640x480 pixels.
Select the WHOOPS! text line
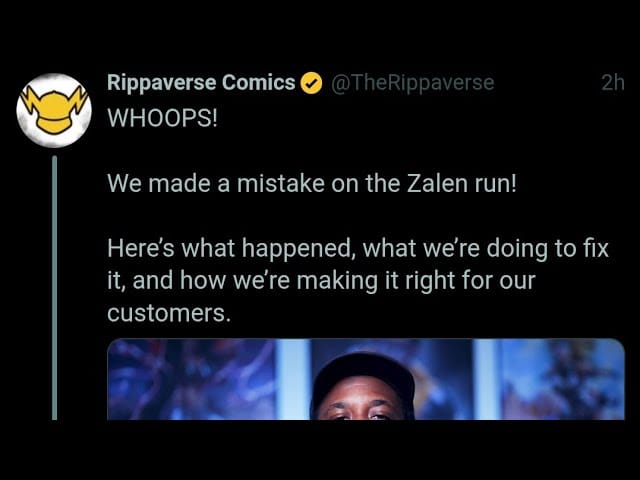(162, 118)
